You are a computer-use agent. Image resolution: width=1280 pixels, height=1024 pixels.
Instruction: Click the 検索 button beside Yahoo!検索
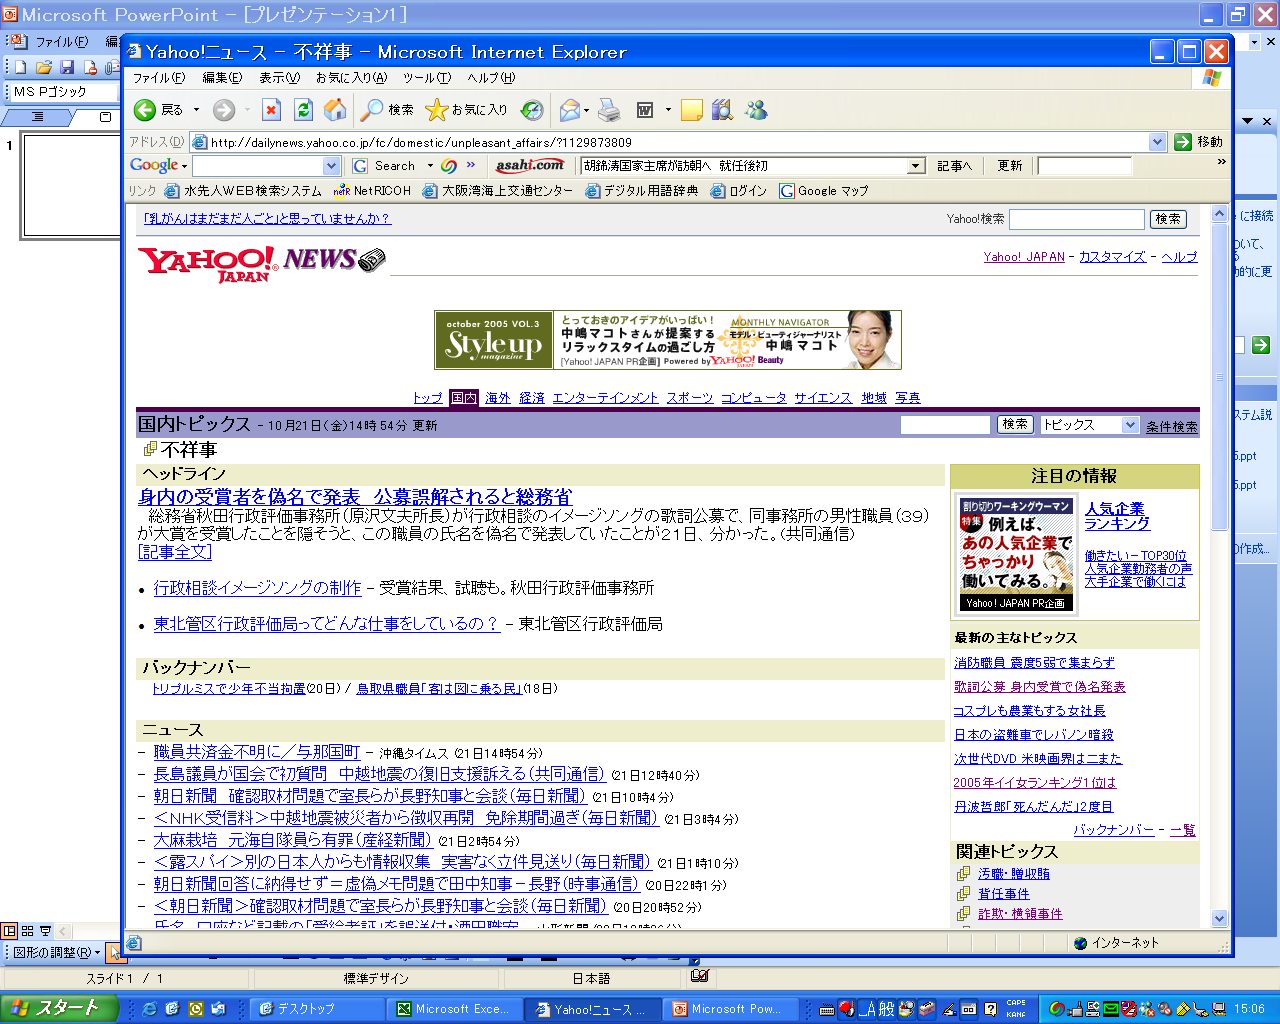(1167, 219)
